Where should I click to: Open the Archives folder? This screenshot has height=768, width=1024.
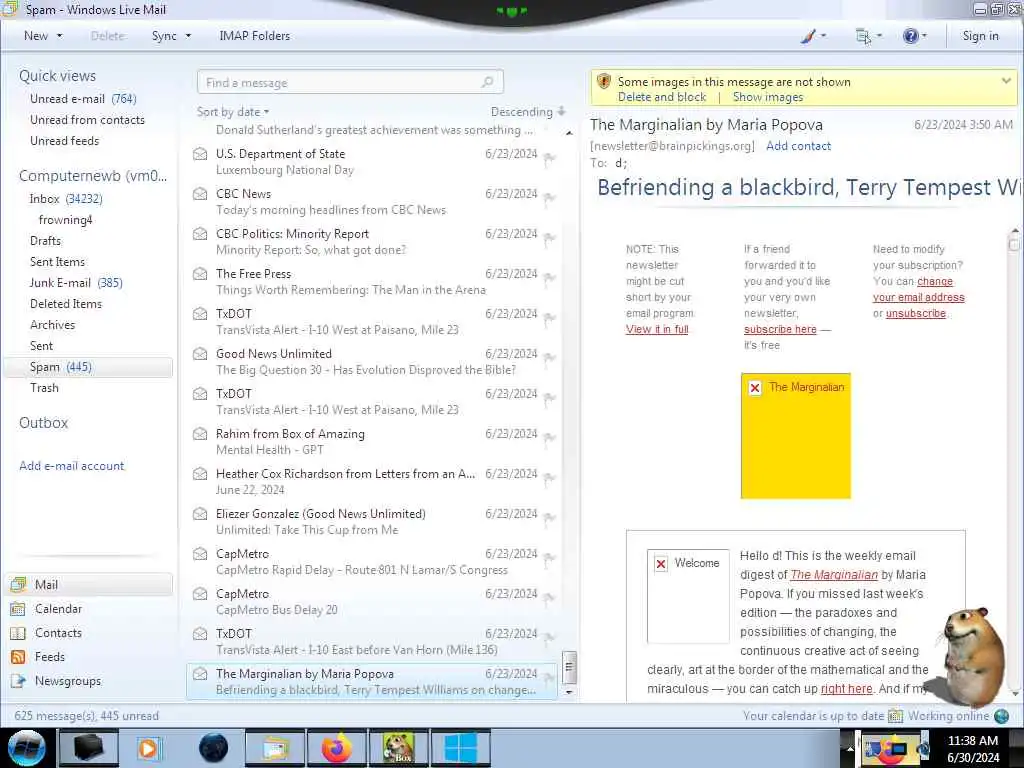[52, 325]
